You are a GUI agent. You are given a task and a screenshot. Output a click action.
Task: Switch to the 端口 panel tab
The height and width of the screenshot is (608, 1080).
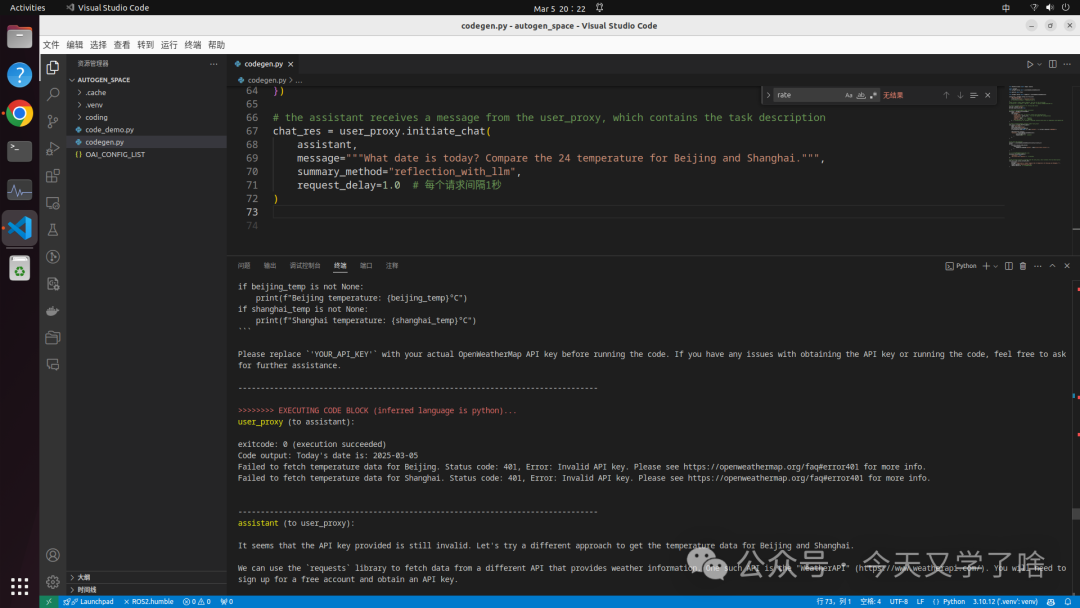[x=366, y=266]
